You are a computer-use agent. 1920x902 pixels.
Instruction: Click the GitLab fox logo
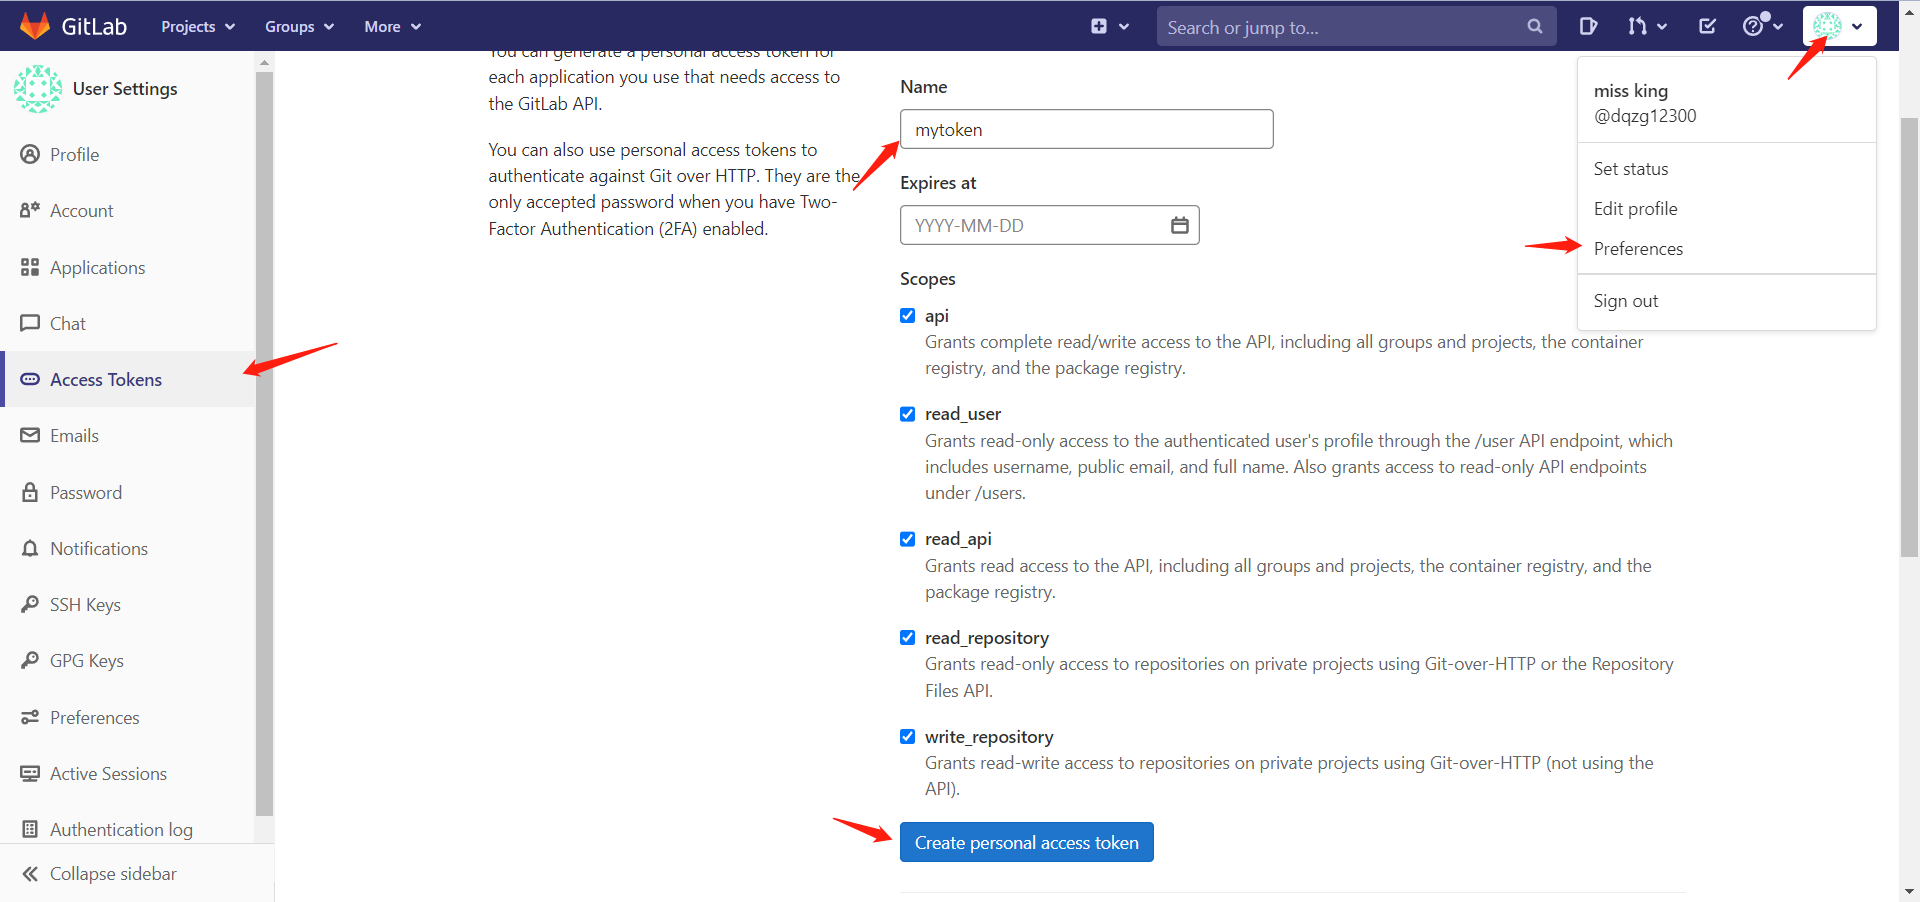coord(35,26)
